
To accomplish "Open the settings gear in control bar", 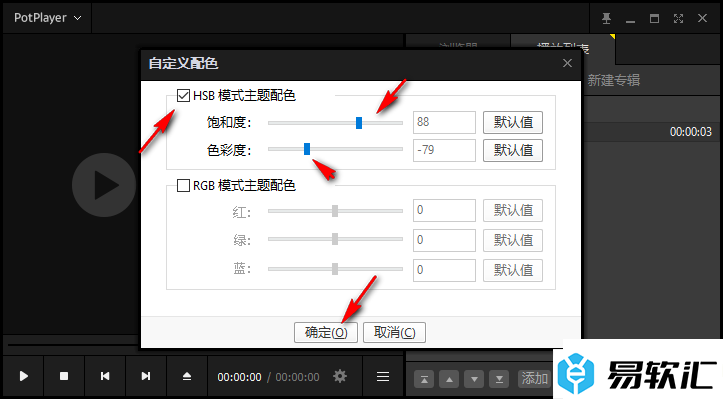I will tap(340, 376).
